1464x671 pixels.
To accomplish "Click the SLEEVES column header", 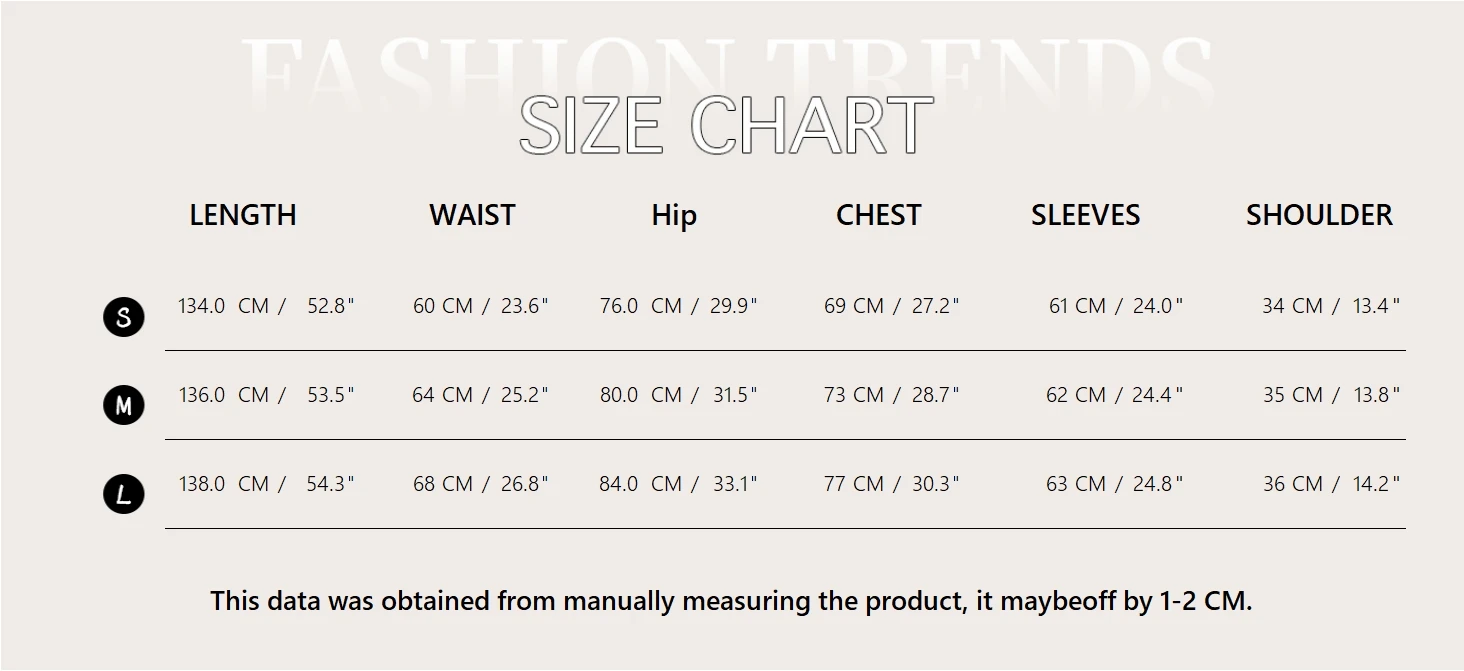I will pyautogui.click(x=1085, y=215).
